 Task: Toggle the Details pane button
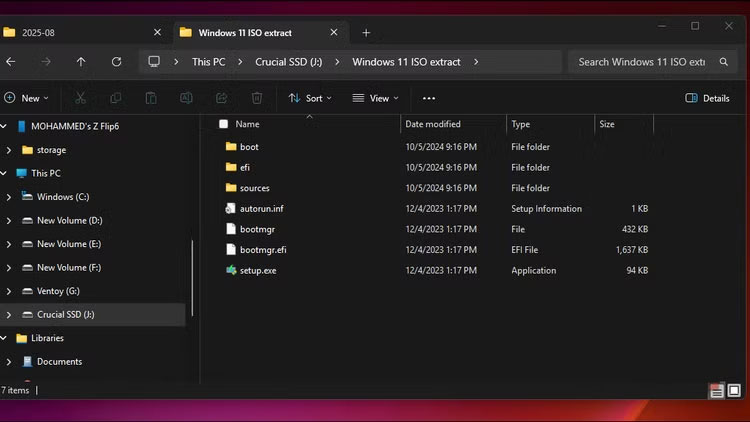(707, 98)
